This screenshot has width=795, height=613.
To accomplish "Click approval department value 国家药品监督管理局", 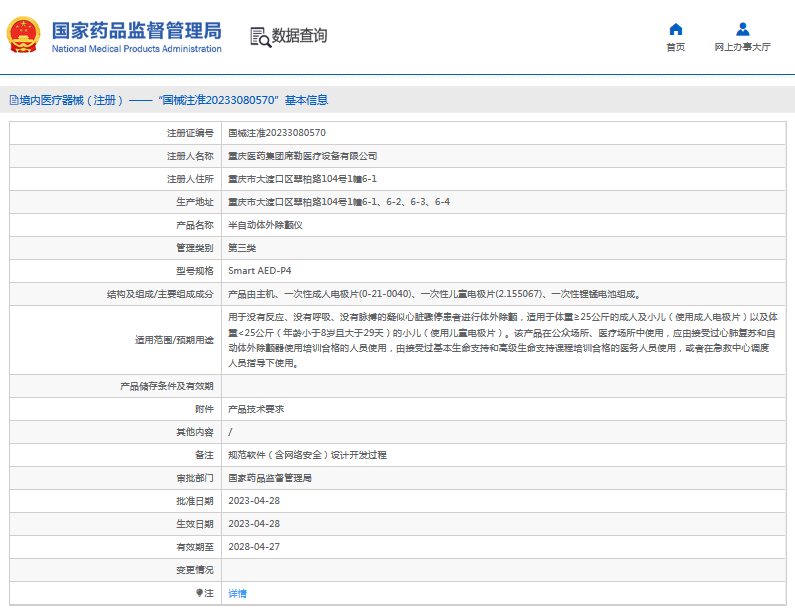I will coord(270,478).
